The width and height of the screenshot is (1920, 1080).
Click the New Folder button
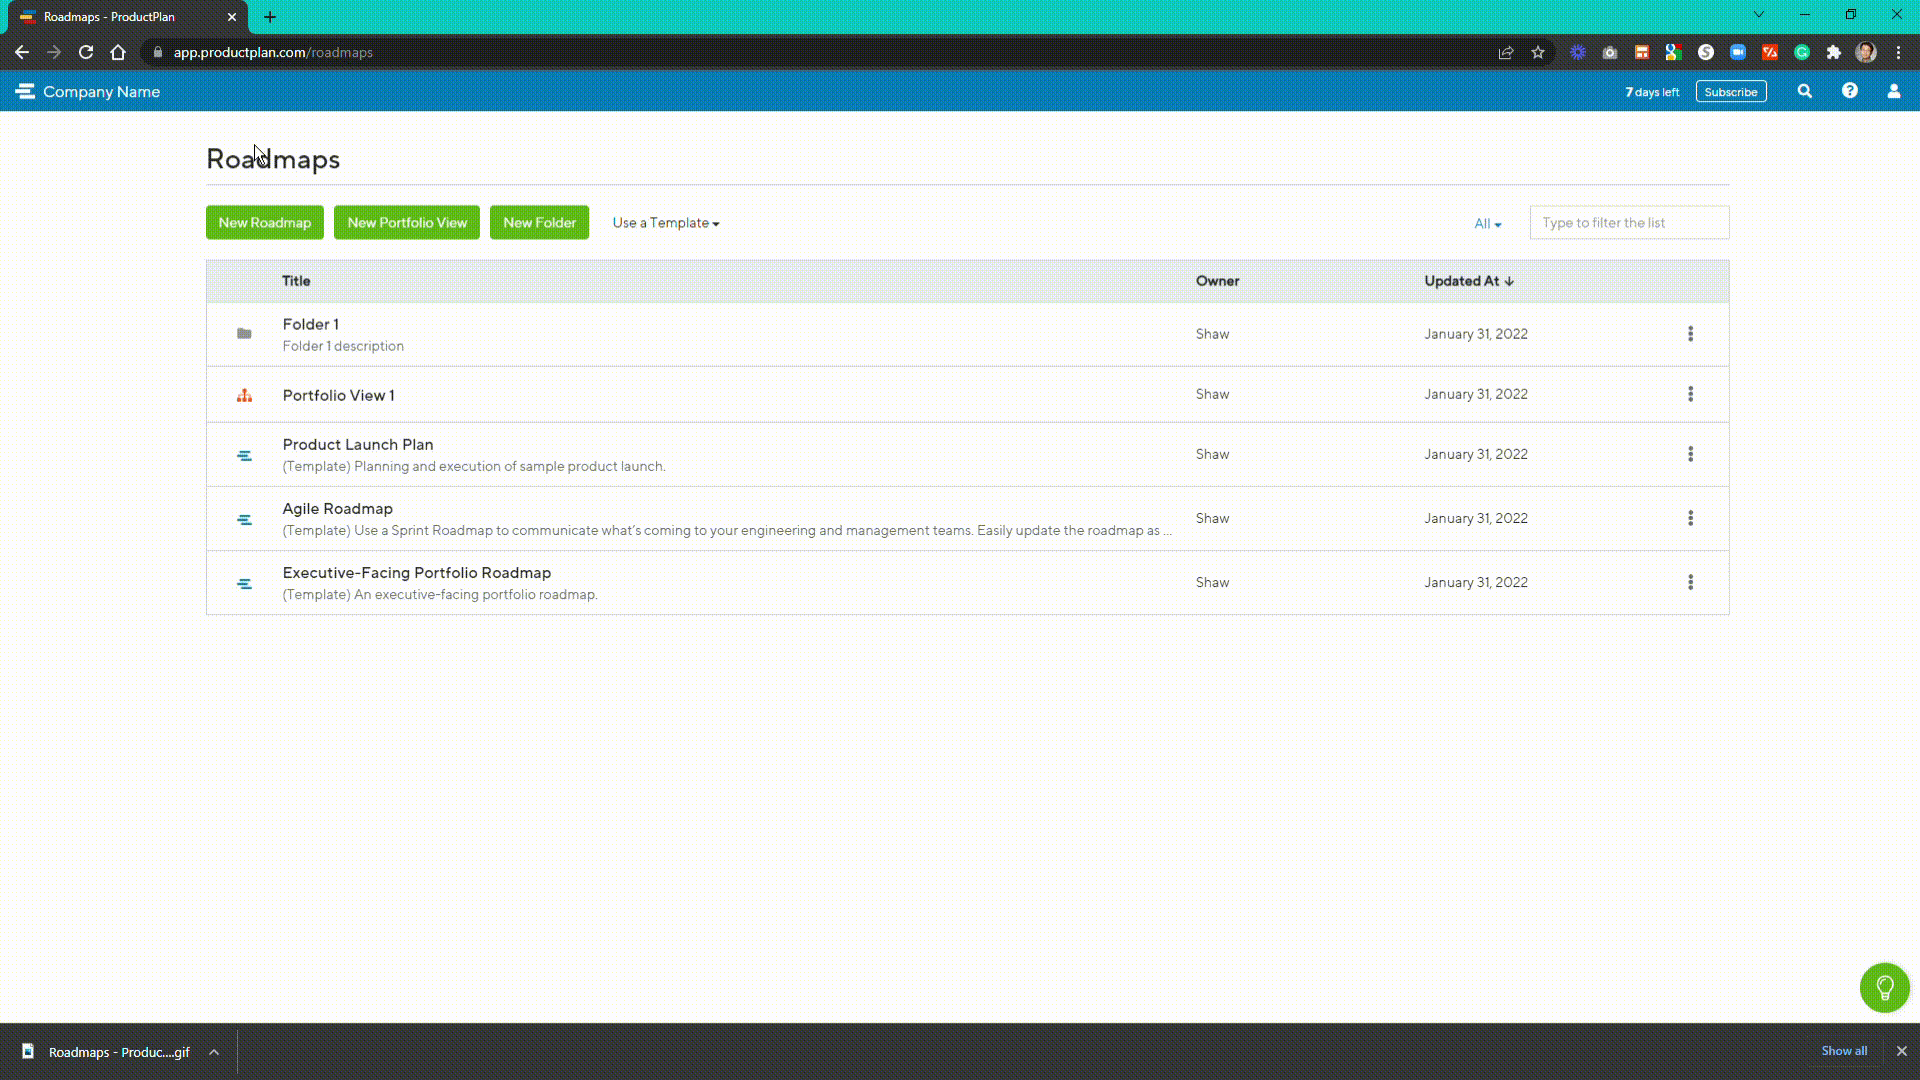(x=540, y=223)
